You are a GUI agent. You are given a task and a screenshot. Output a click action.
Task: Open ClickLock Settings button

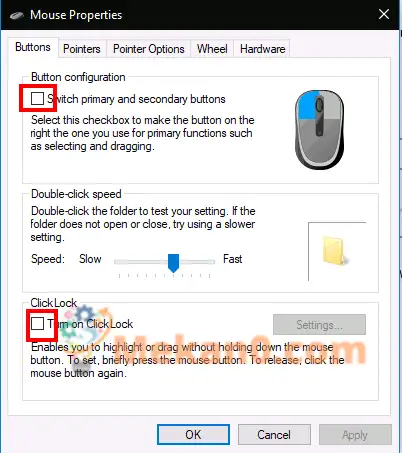tap(319, 324)
